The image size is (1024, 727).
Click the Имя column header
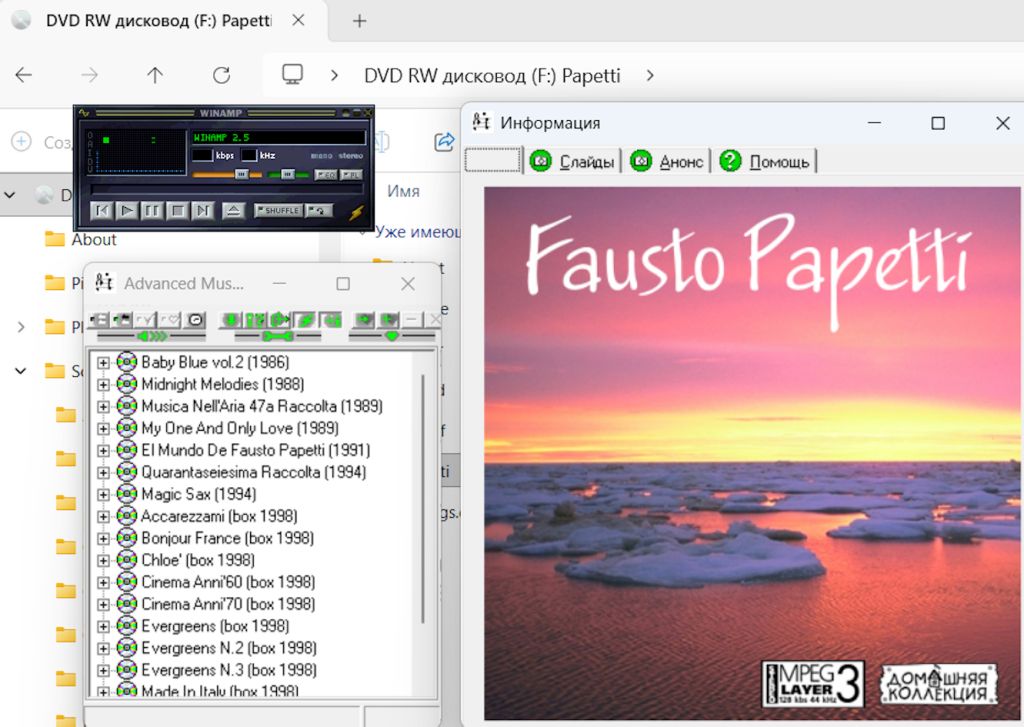tap(403, 191)
